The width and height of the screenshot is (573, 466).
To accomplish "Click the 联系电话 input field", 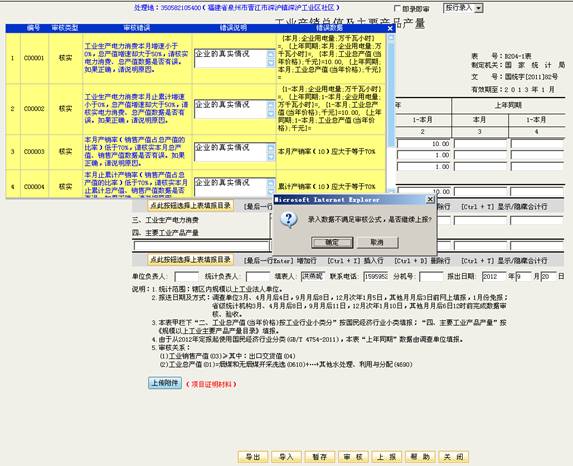I will (x=376, y=277).
